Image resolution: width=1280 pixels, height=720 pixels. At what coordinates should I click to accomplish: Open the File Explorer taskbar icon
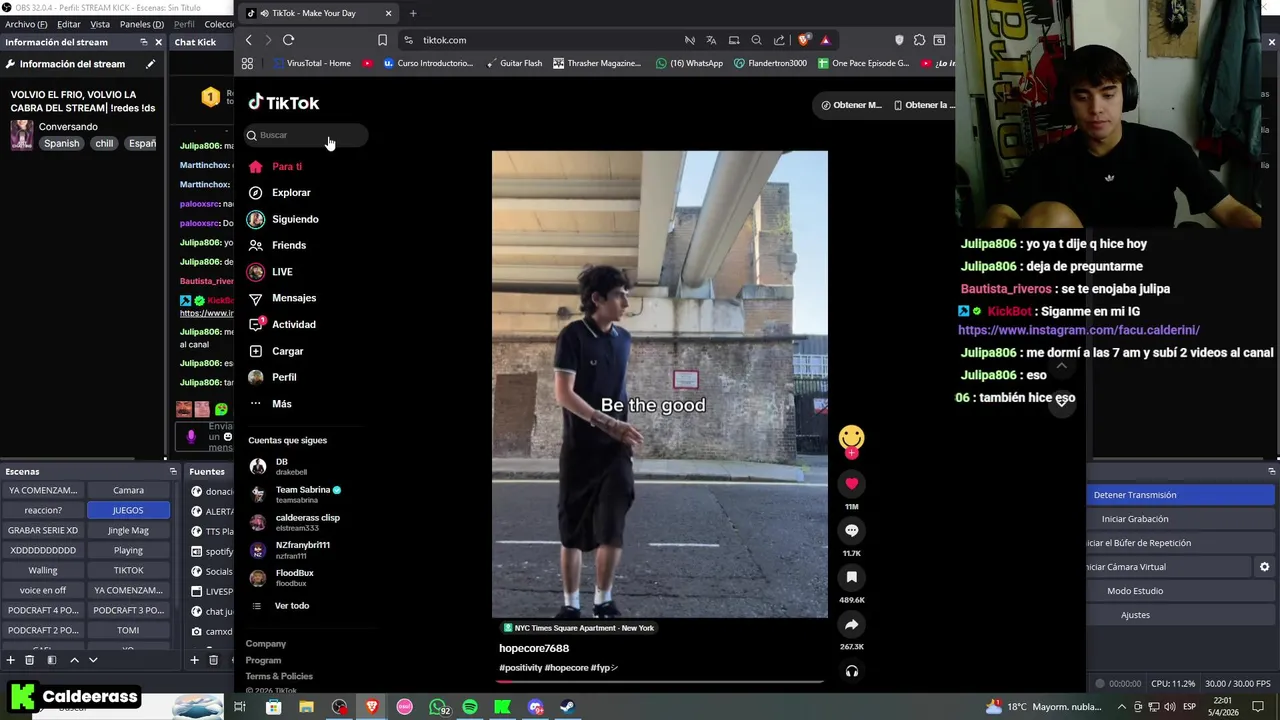click(x=306, y=707)
